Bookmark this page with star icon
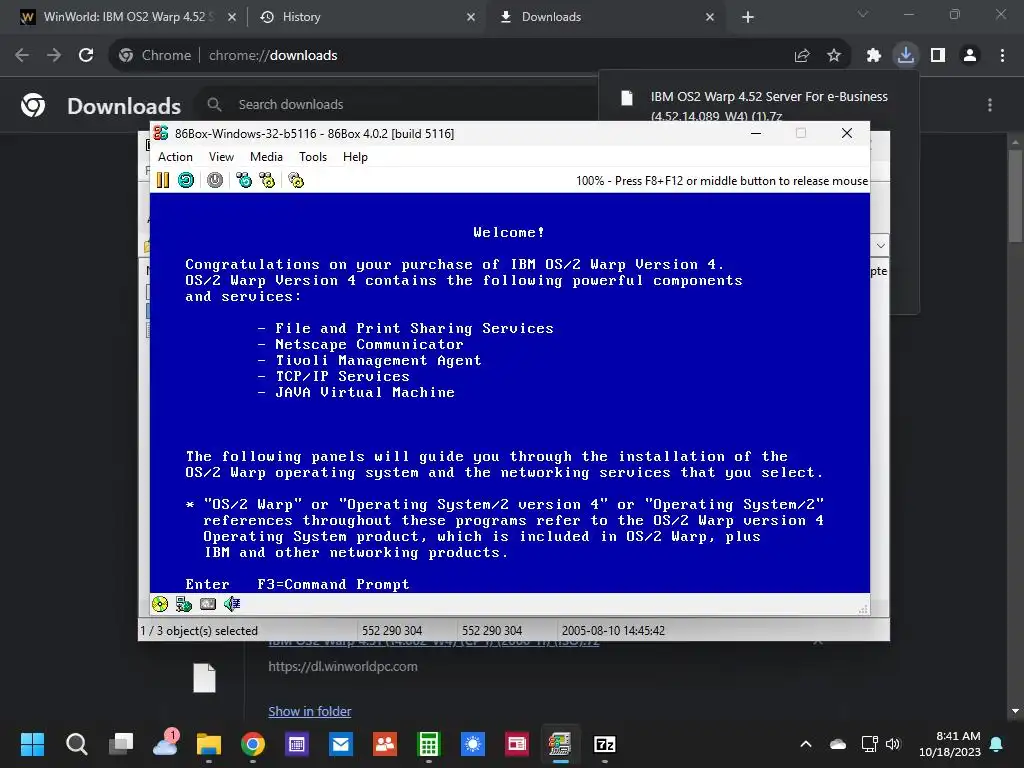Viewport: 1024px width, 768px height. (834, 56)
